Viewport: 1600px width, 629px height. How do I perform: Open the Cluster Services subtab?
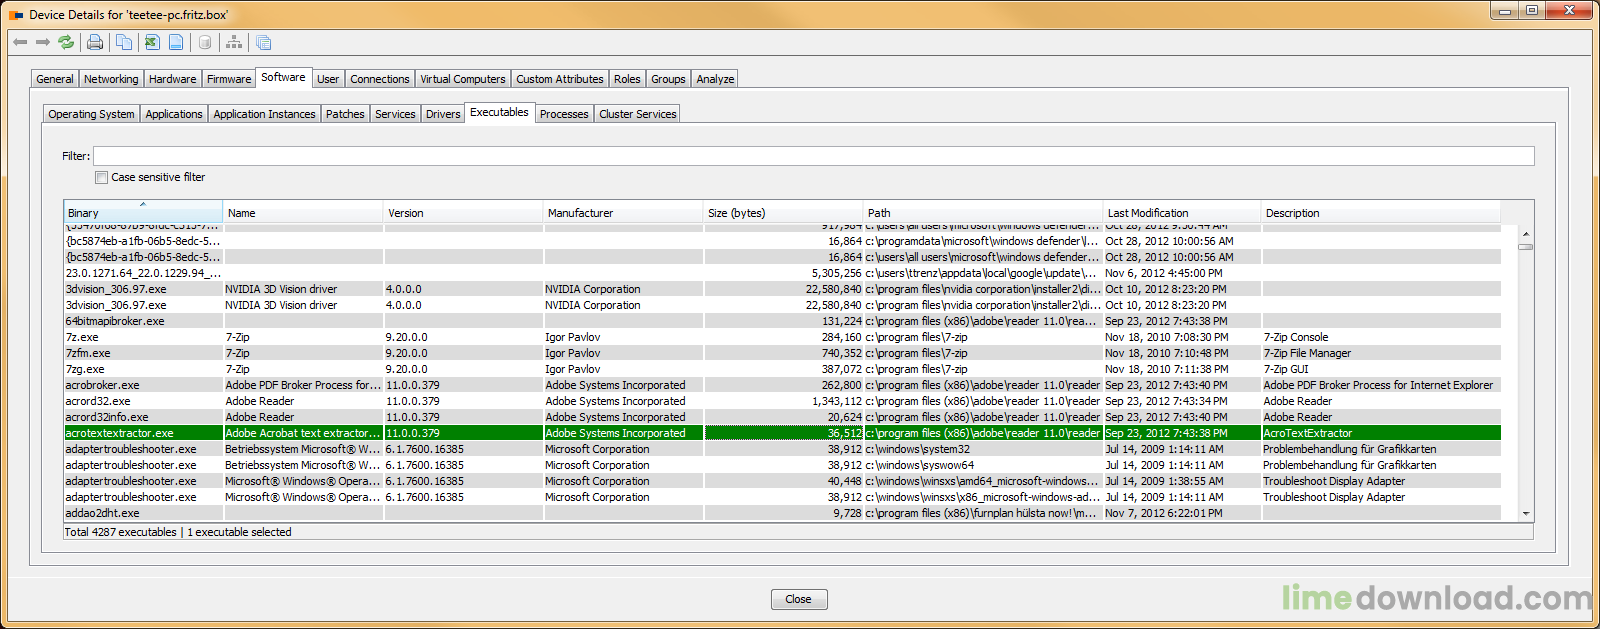click(638, 114)
